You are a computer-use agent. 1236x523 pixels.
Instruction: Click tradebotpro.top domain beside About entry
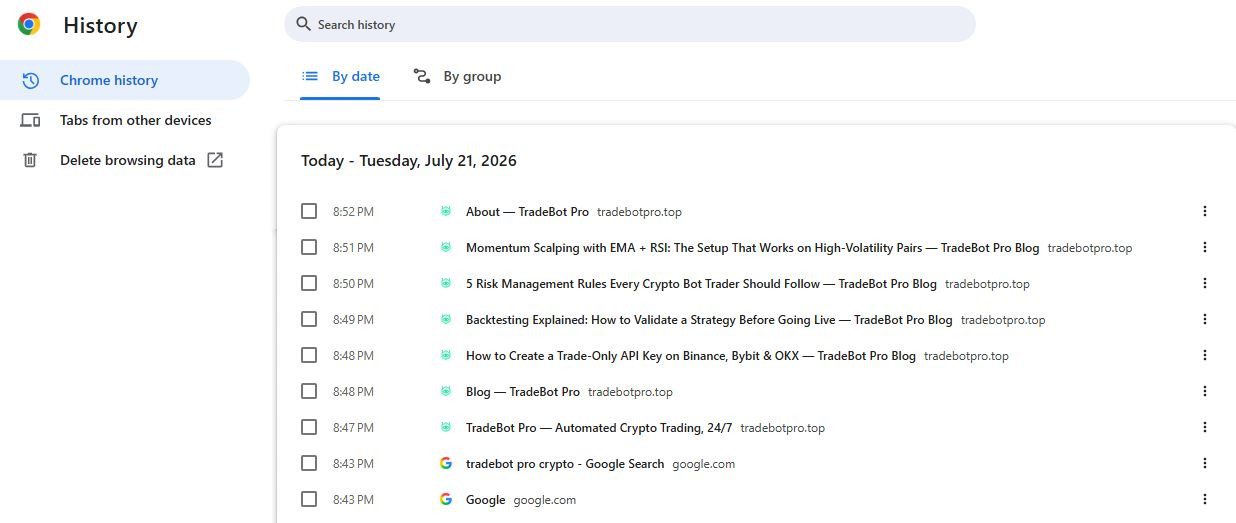(639, 211)
